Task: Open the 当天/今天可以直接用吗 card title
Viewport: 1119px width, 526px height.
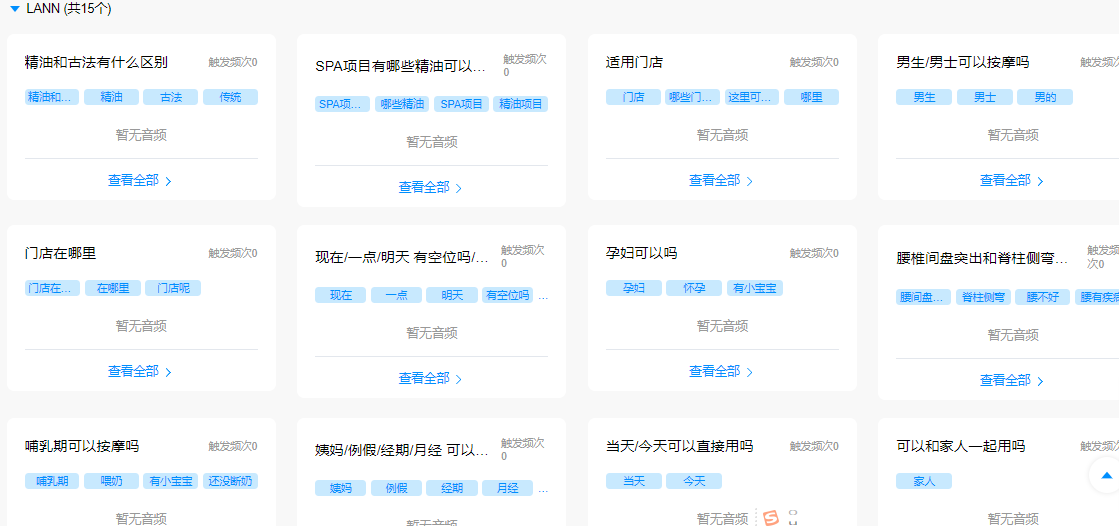Action: pyautogui.click(x=679, y=446)
